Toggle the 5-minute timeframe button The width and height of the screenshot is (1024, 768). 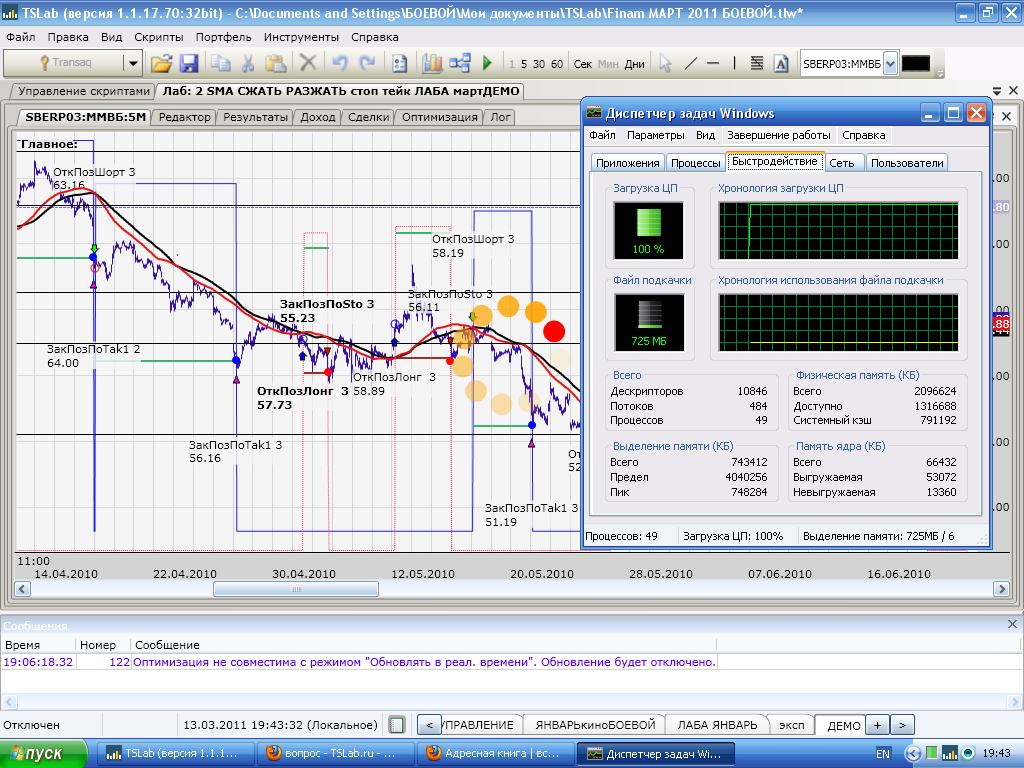click(523, 64)
